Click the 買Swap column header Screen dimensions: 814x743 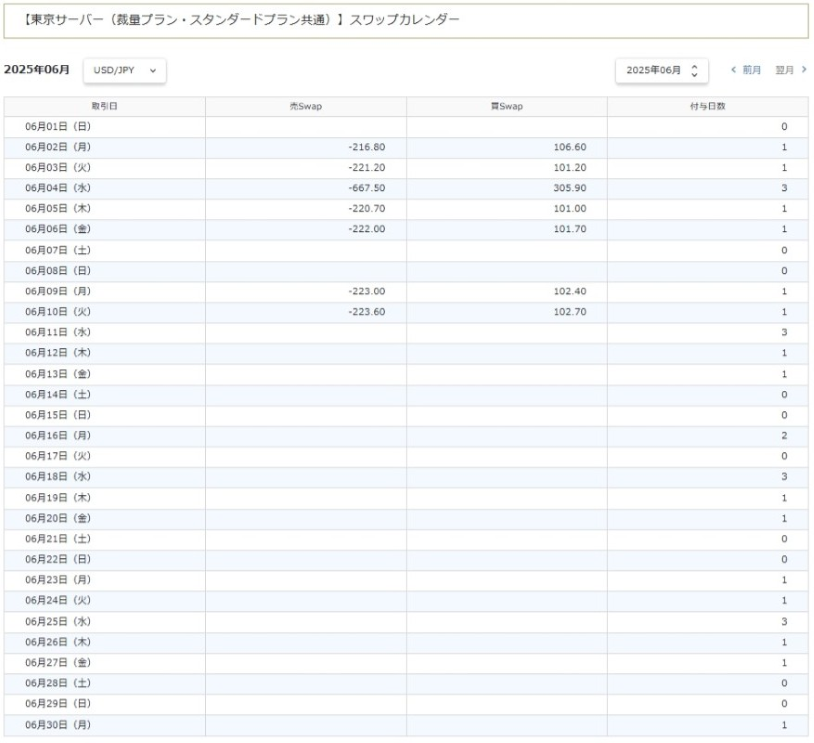507,106
